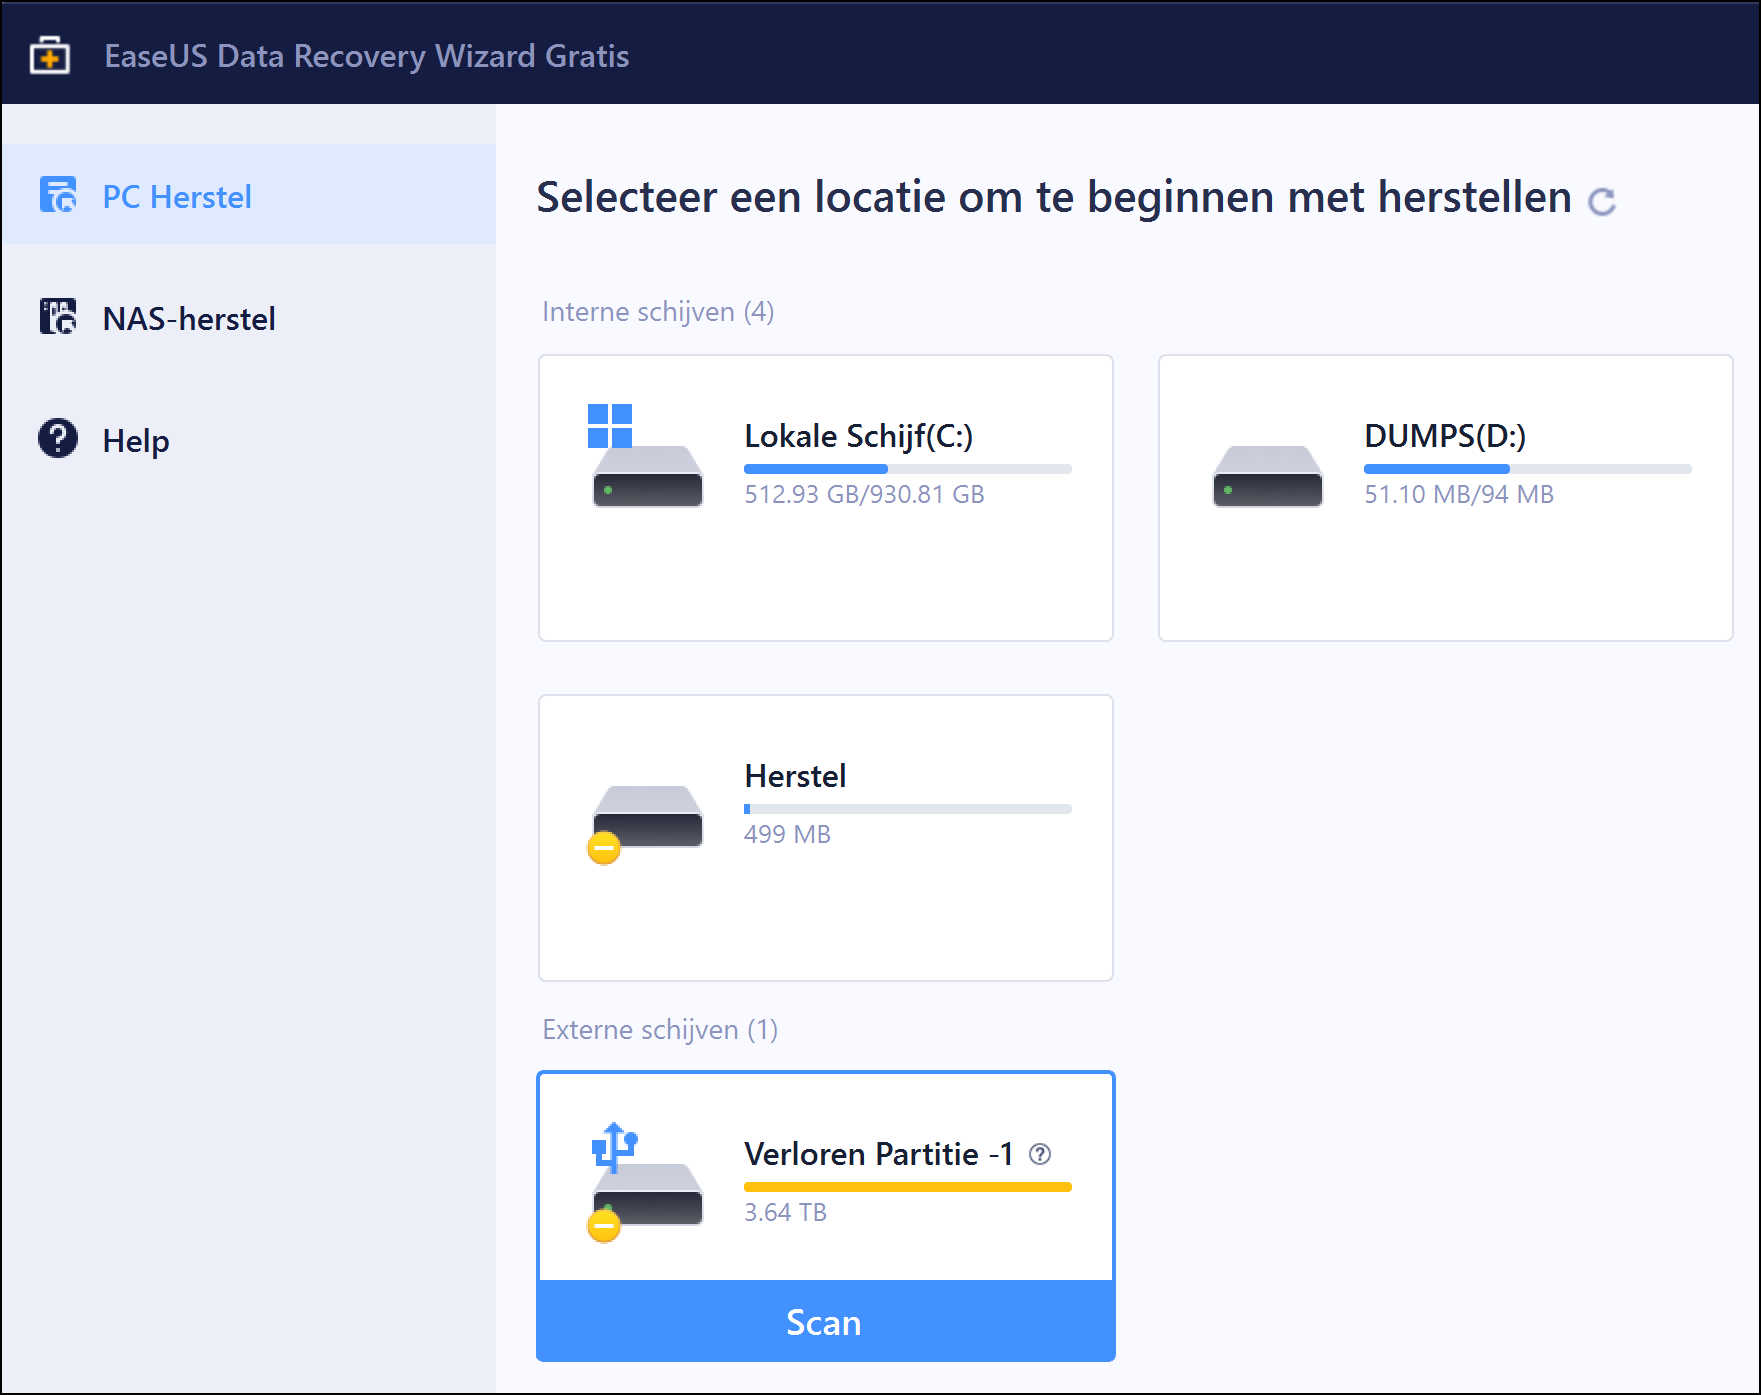Click the 'Verloren Partitie -1' title
This screenshot has height=1395, width=1761.
879,1154
